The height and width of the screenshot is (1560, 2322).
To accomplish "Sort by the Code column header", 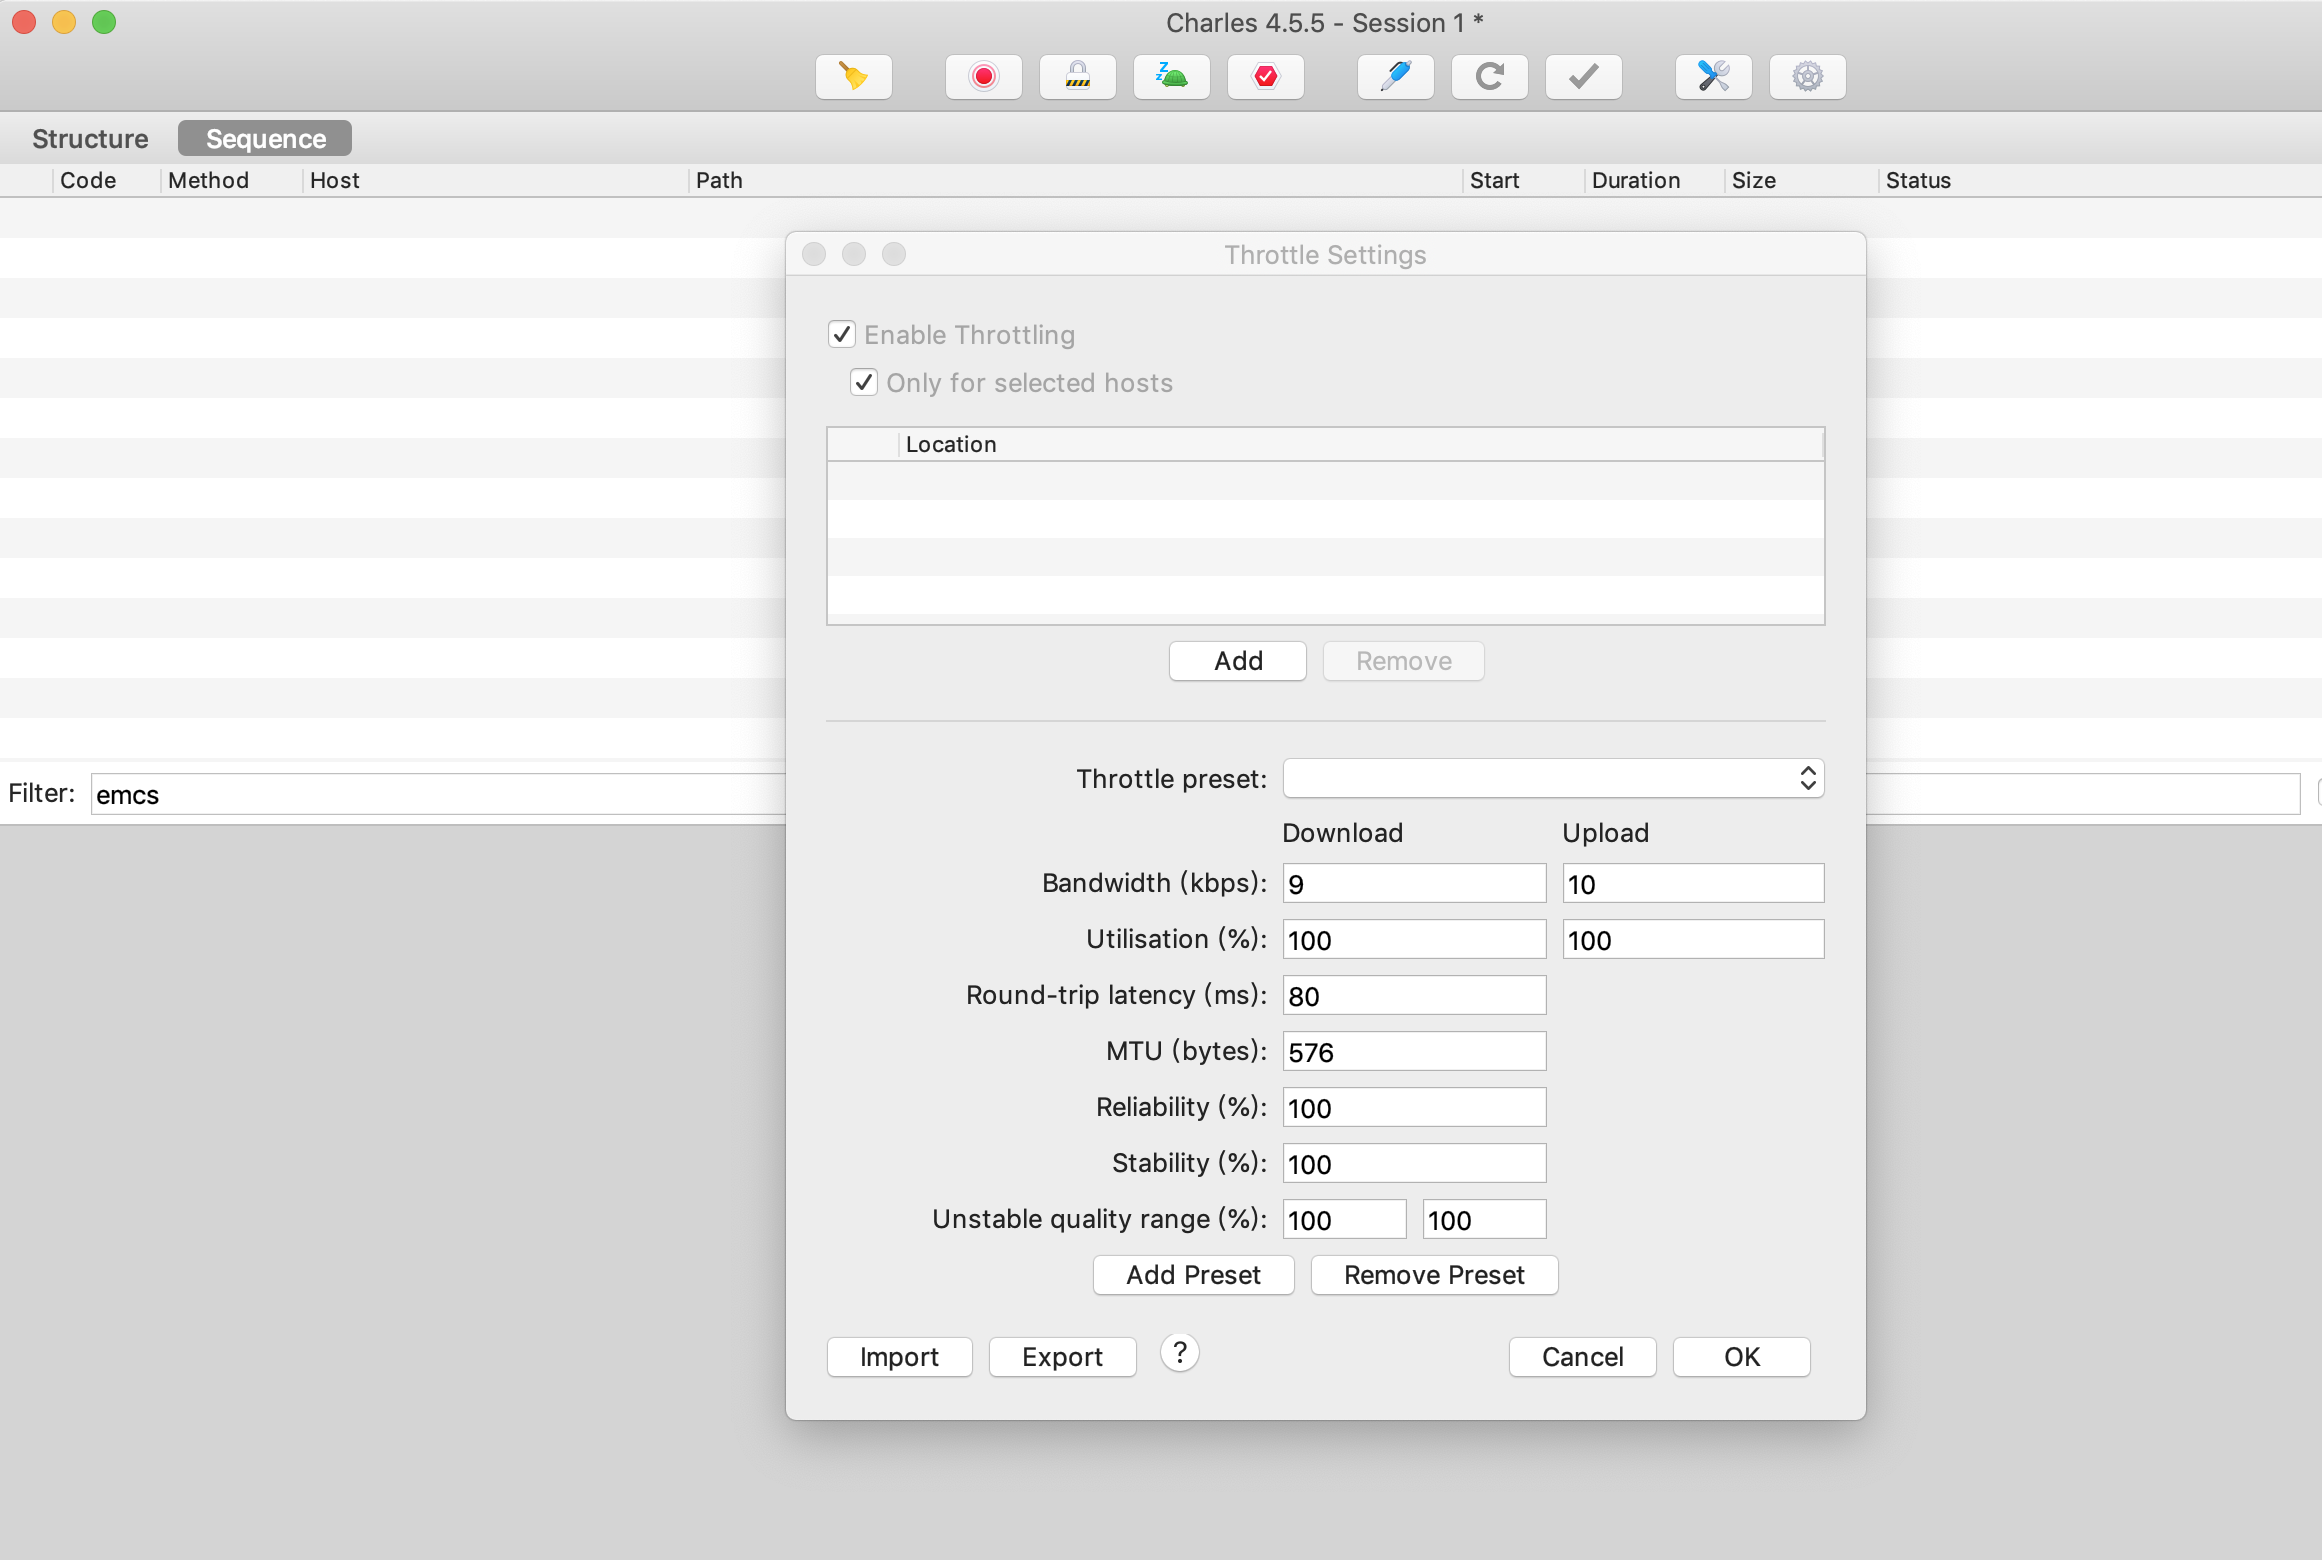I will 105,180.
